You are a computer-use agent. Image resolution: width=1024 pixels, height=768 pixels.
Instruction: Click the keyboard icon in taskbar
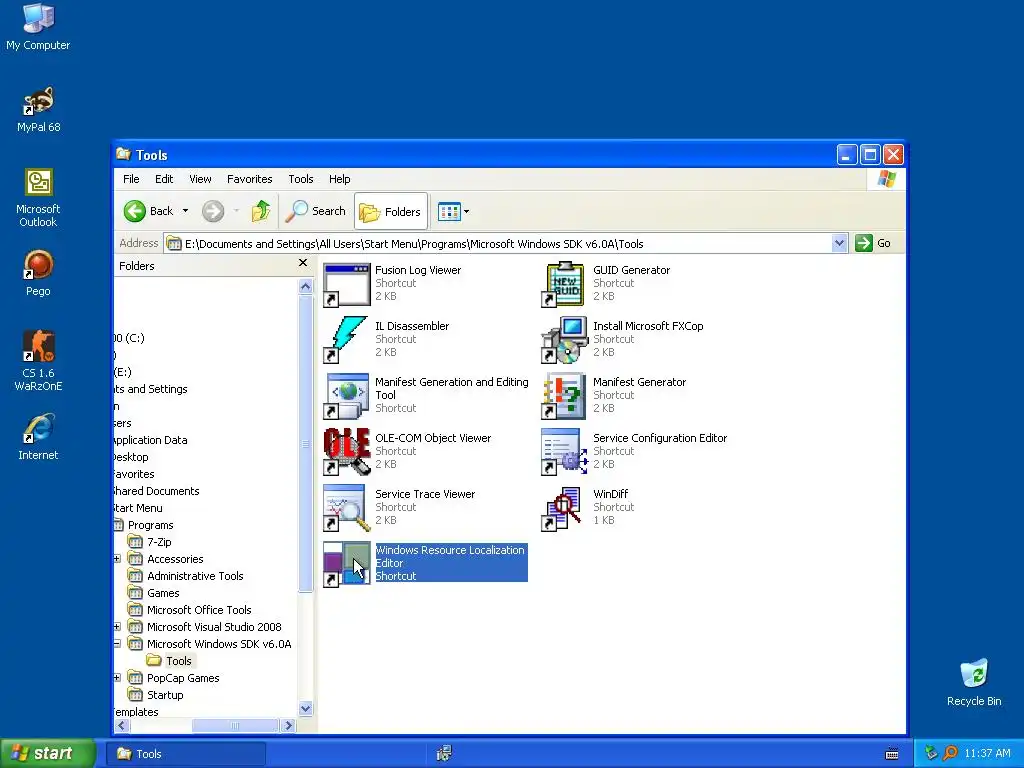891,754
